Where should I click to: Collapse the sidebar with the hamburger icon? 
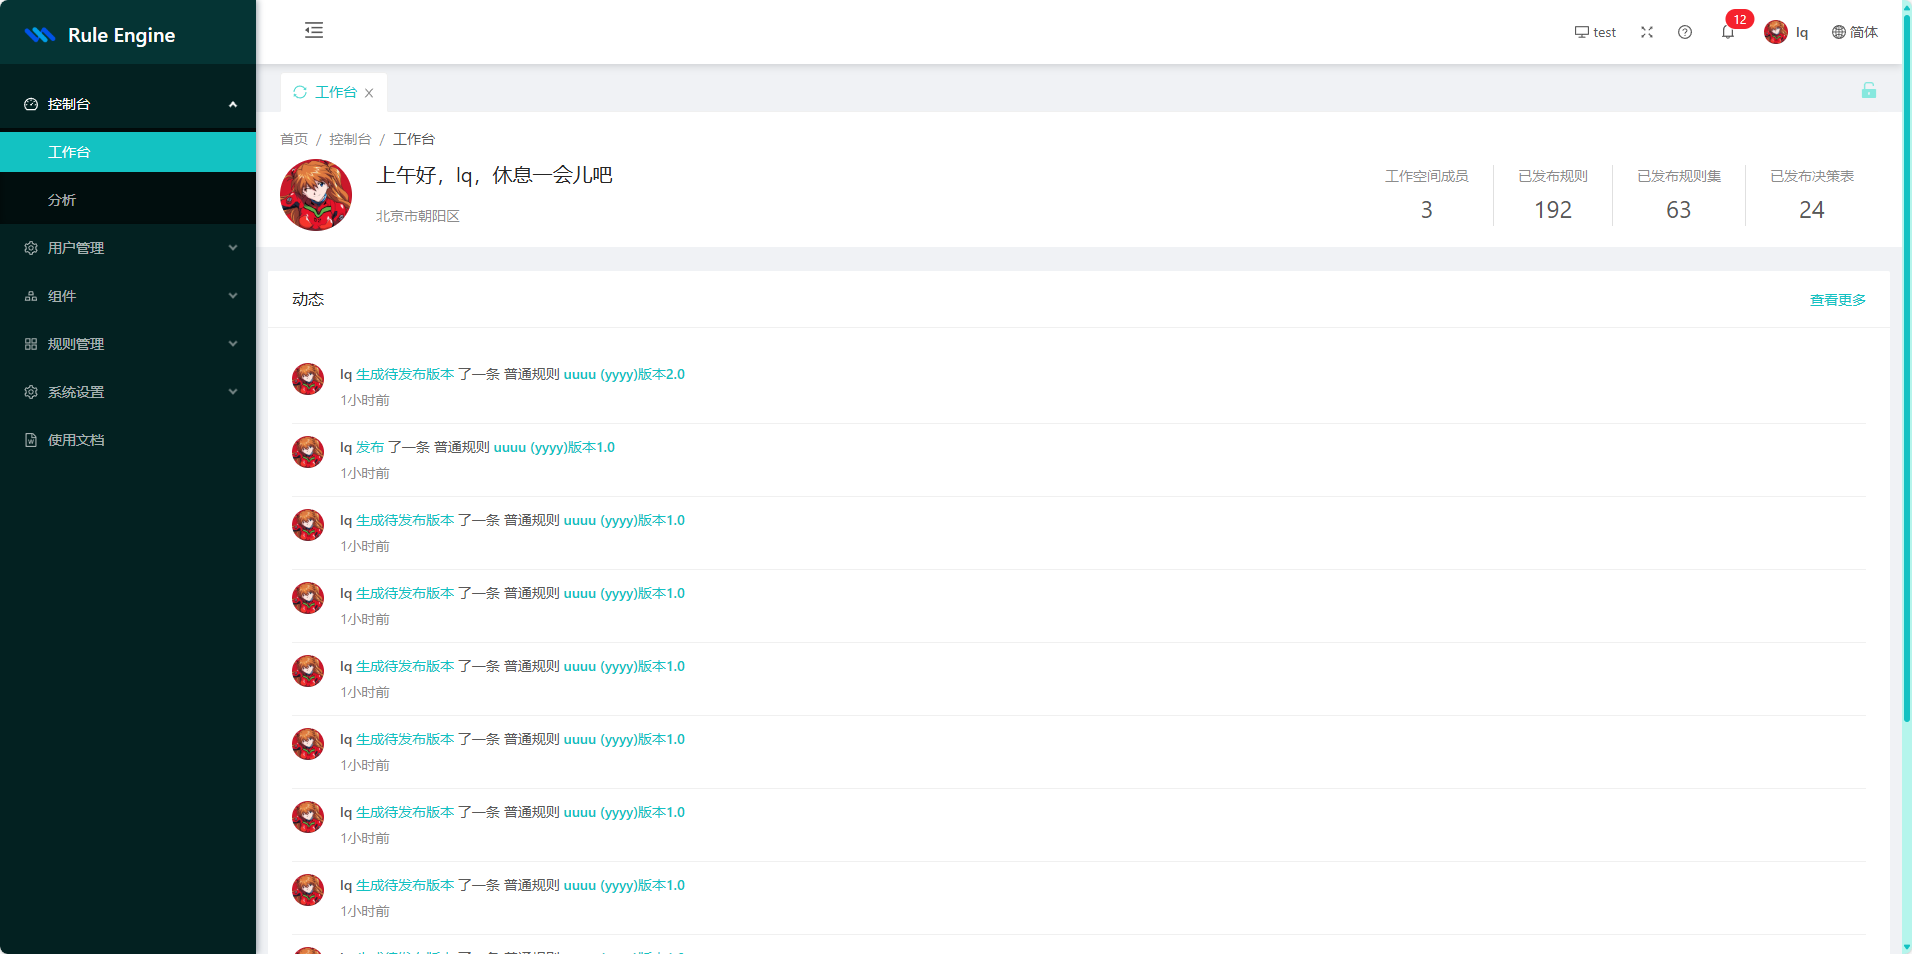[x=314, y=30]
